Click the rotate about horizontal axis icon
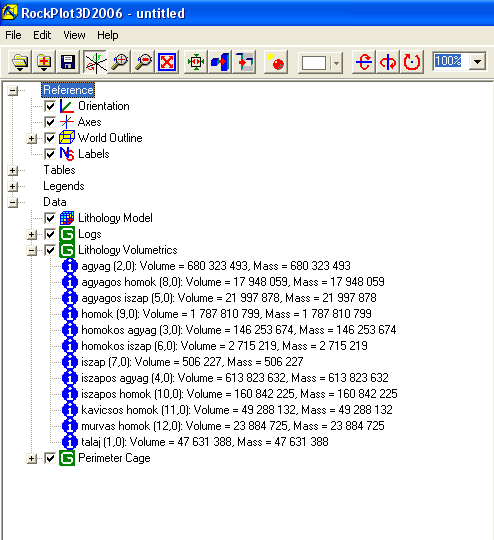 click(364, 62)
